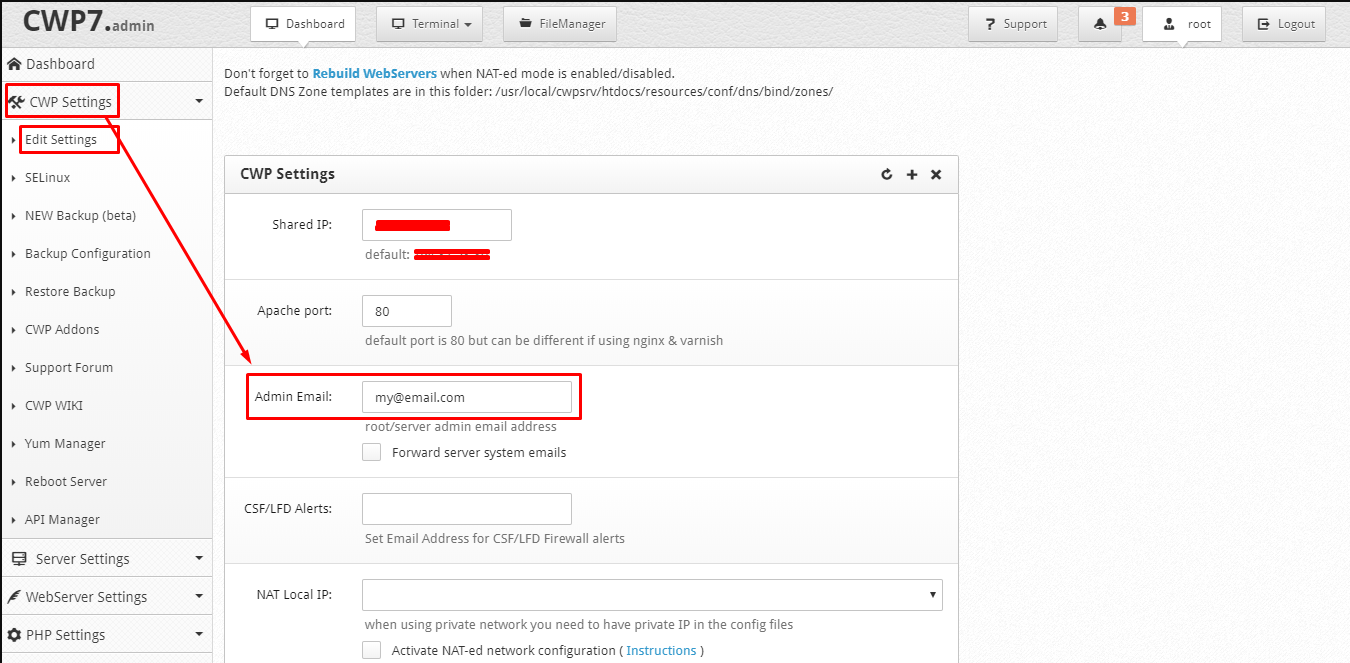
Task: Click the Server Settings icon in sidebar
Action: pos(19,559)
